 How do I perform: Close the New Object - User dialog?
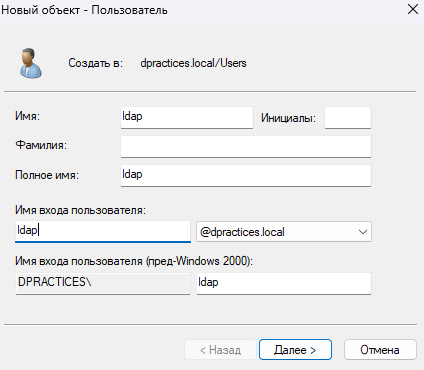pos(413,9)
